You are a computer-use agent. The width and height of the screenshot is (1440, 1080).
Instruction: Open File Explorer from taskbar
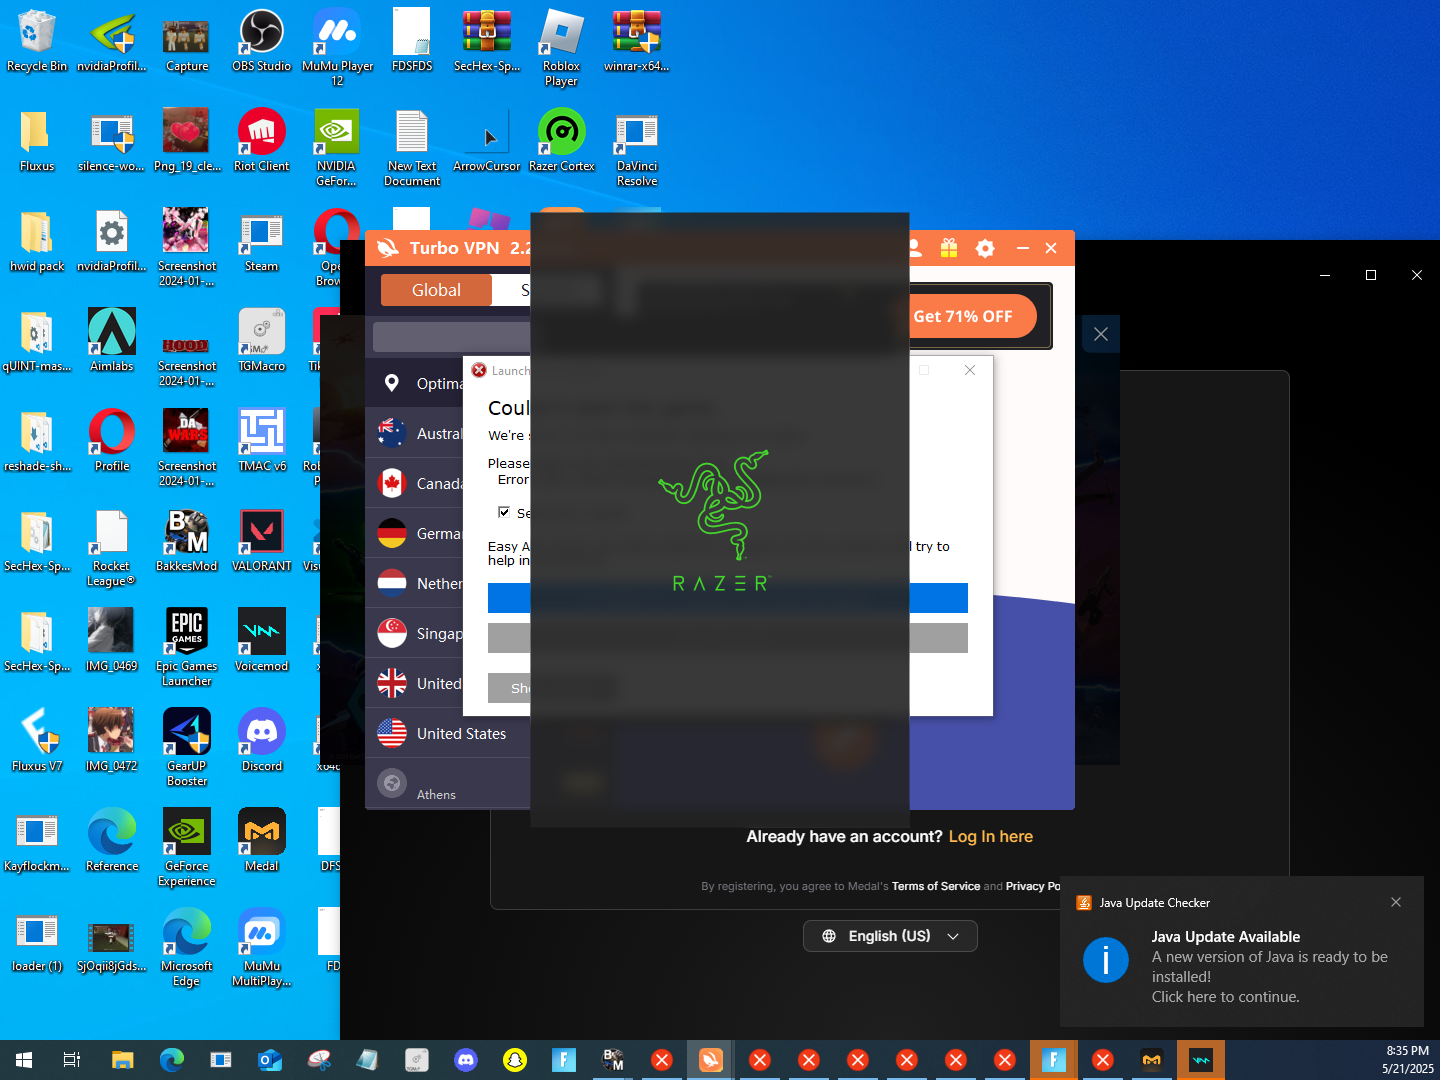[x=122, y=1060]
